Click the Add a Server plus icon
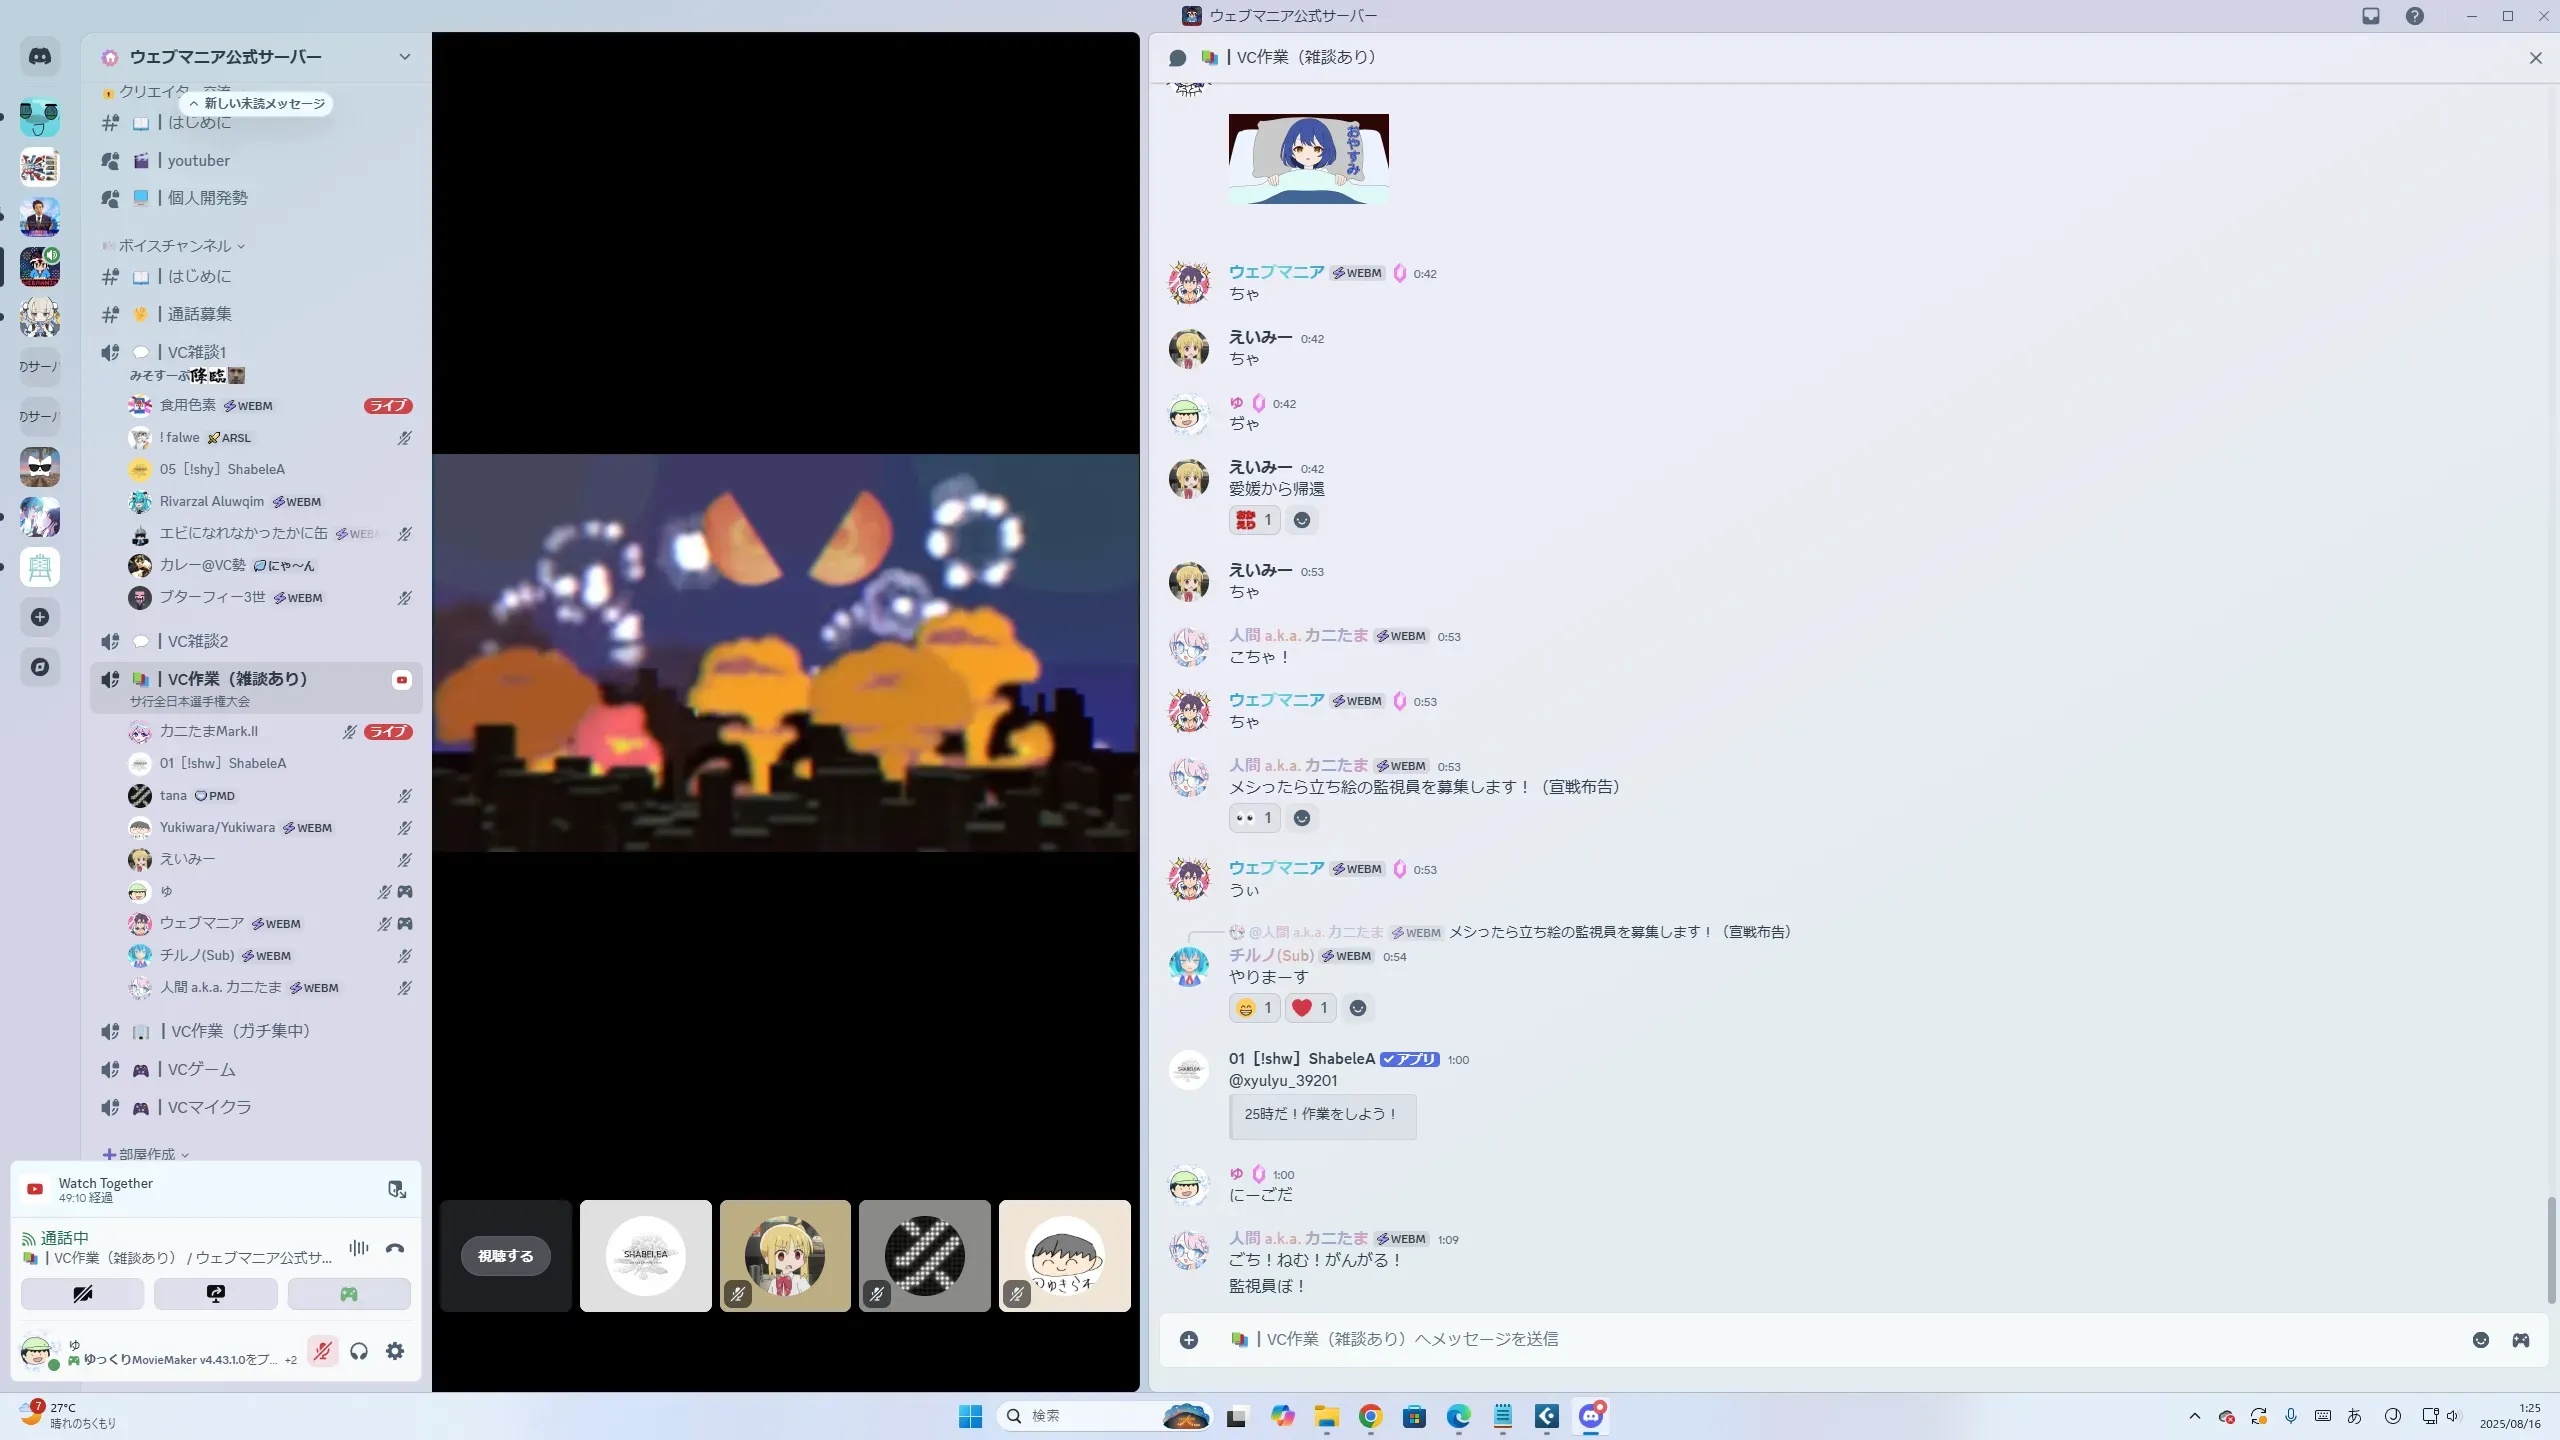This screenshot has width=2560, height=1440. click(x=40, y=617)
